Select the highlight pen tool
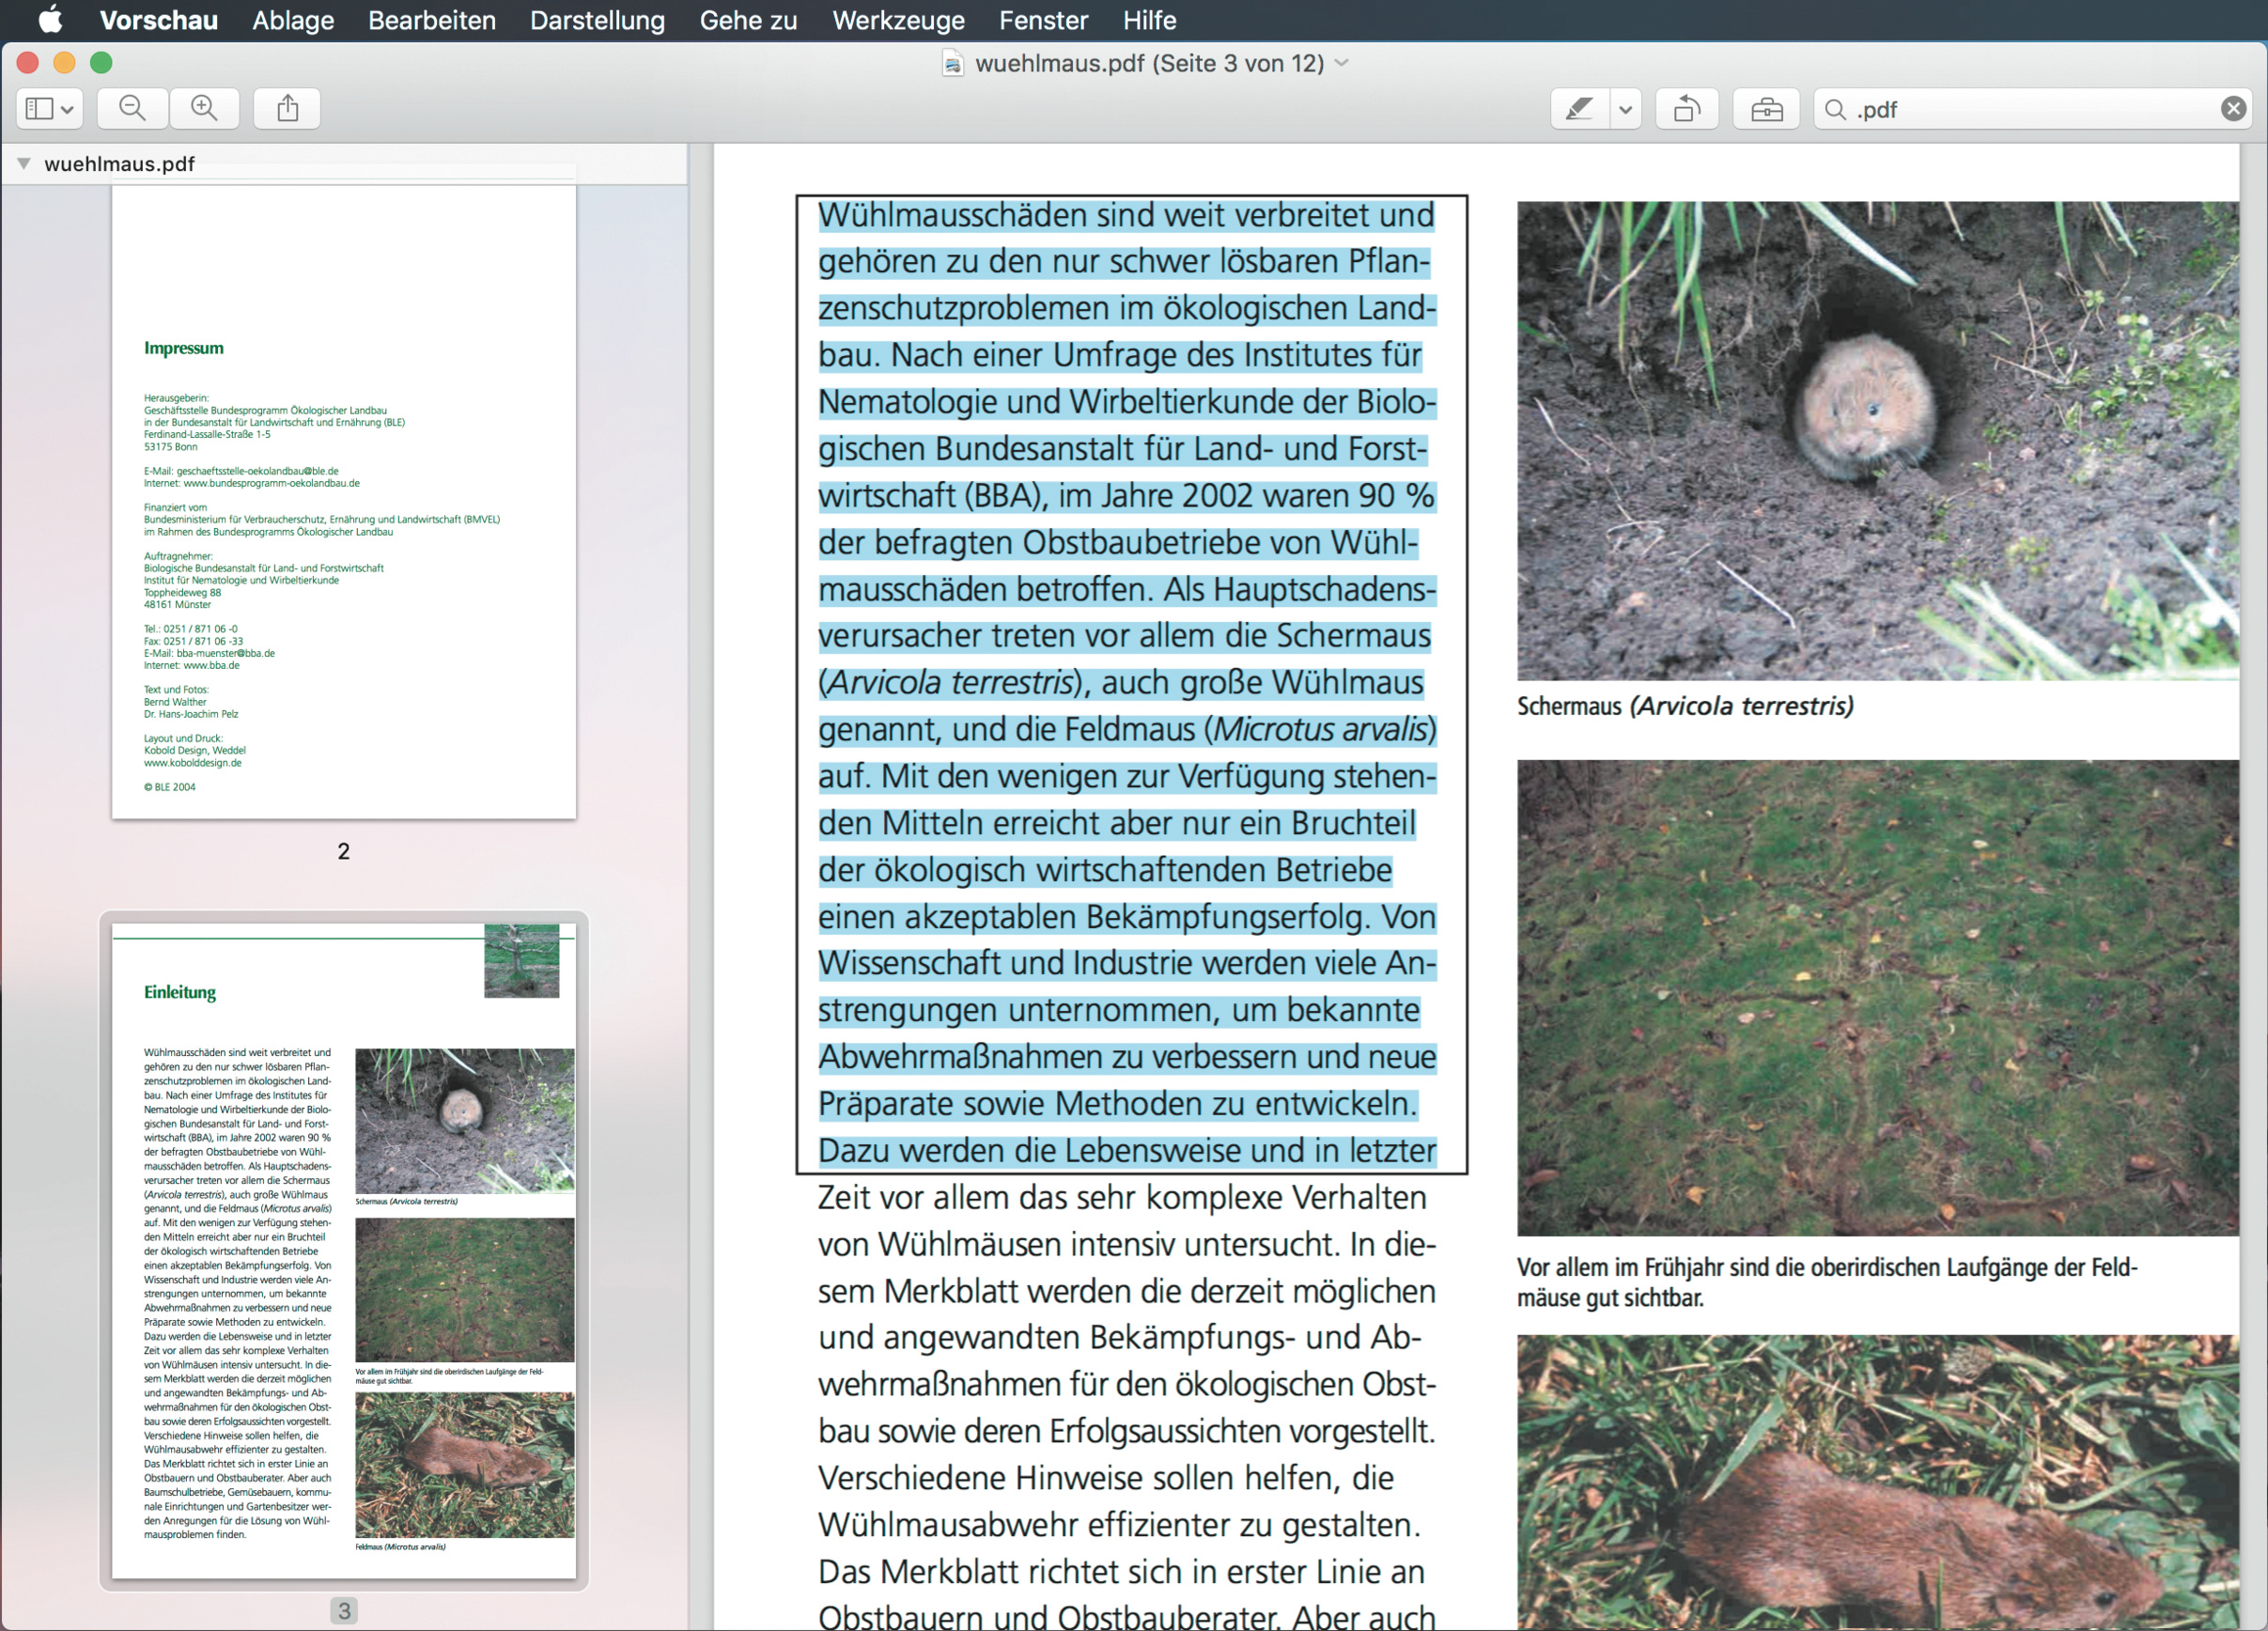The height and width of the screenshot is (1631, 2268). (1579, 109)
